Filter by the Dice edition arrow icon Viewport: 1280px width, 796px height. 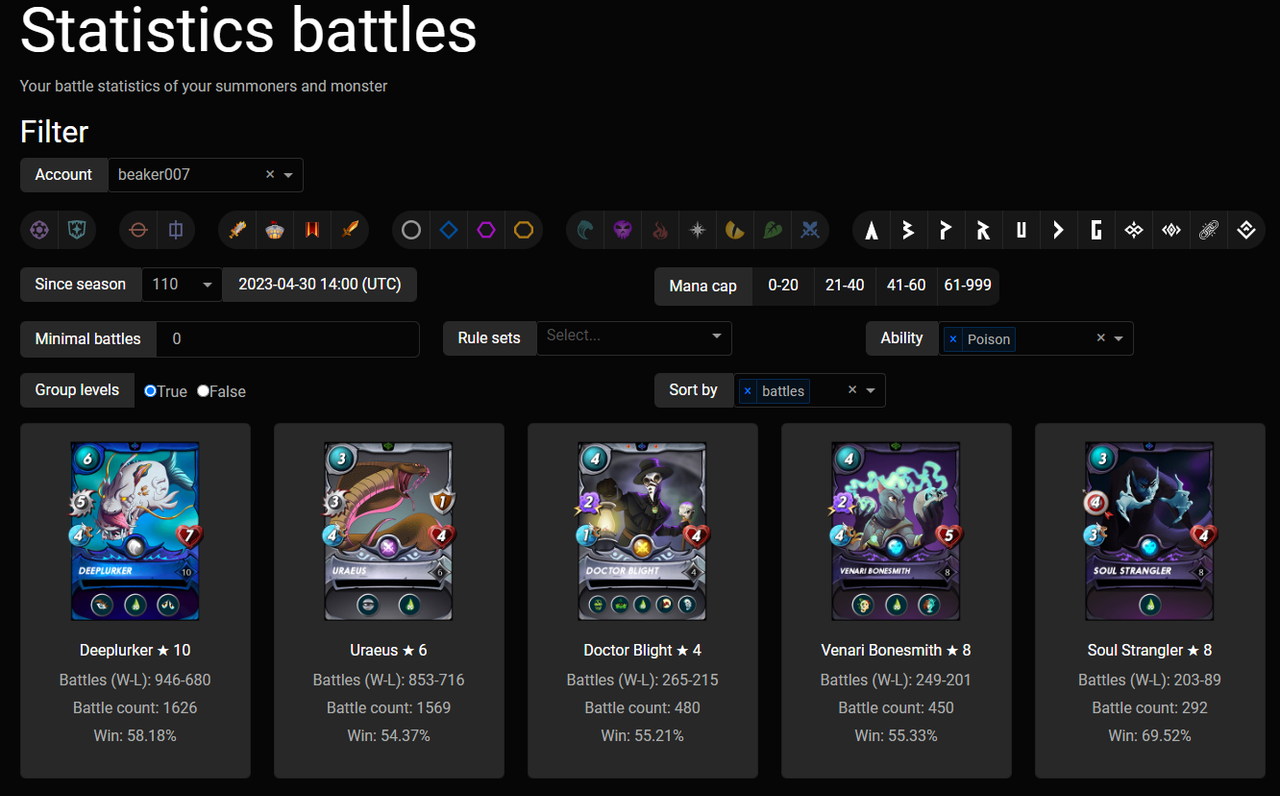pyautogui.click(x=1058, y=230)
